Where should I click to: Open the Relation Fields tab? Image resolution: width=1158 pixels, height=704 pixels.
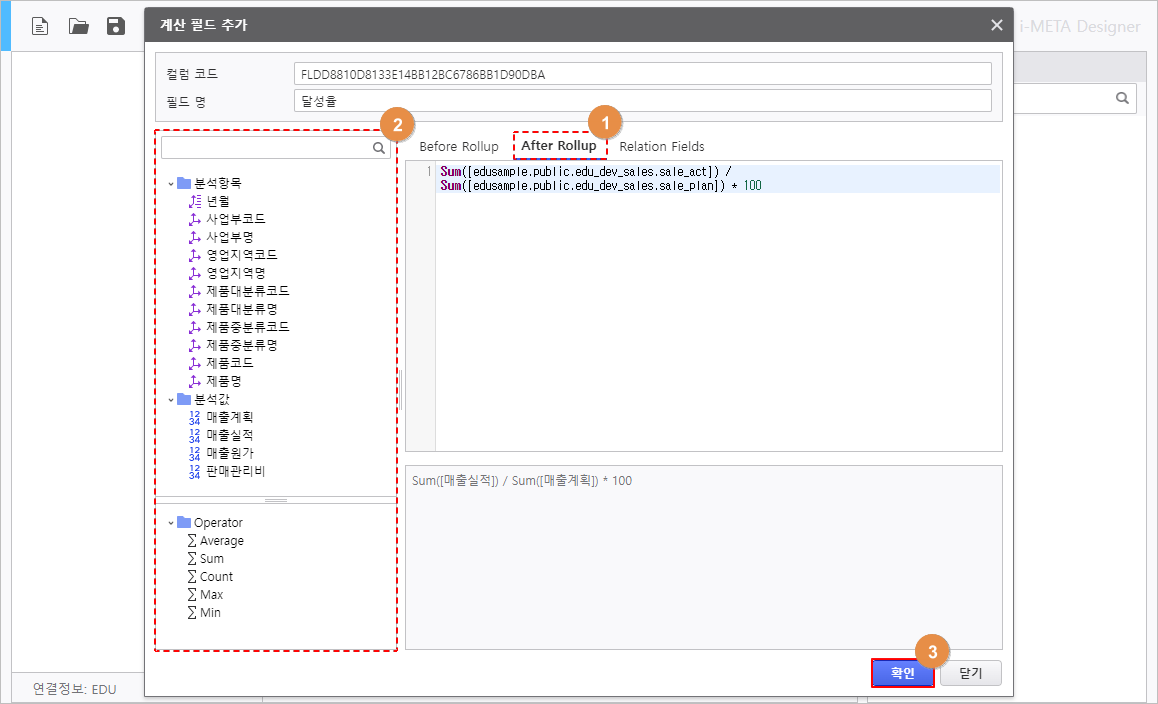662,146
